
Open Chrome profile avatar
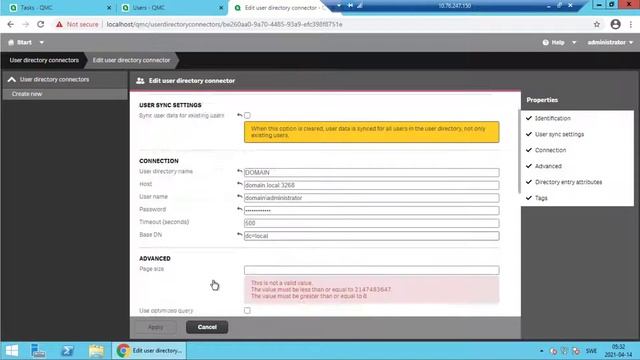click(x=616, y=24)
